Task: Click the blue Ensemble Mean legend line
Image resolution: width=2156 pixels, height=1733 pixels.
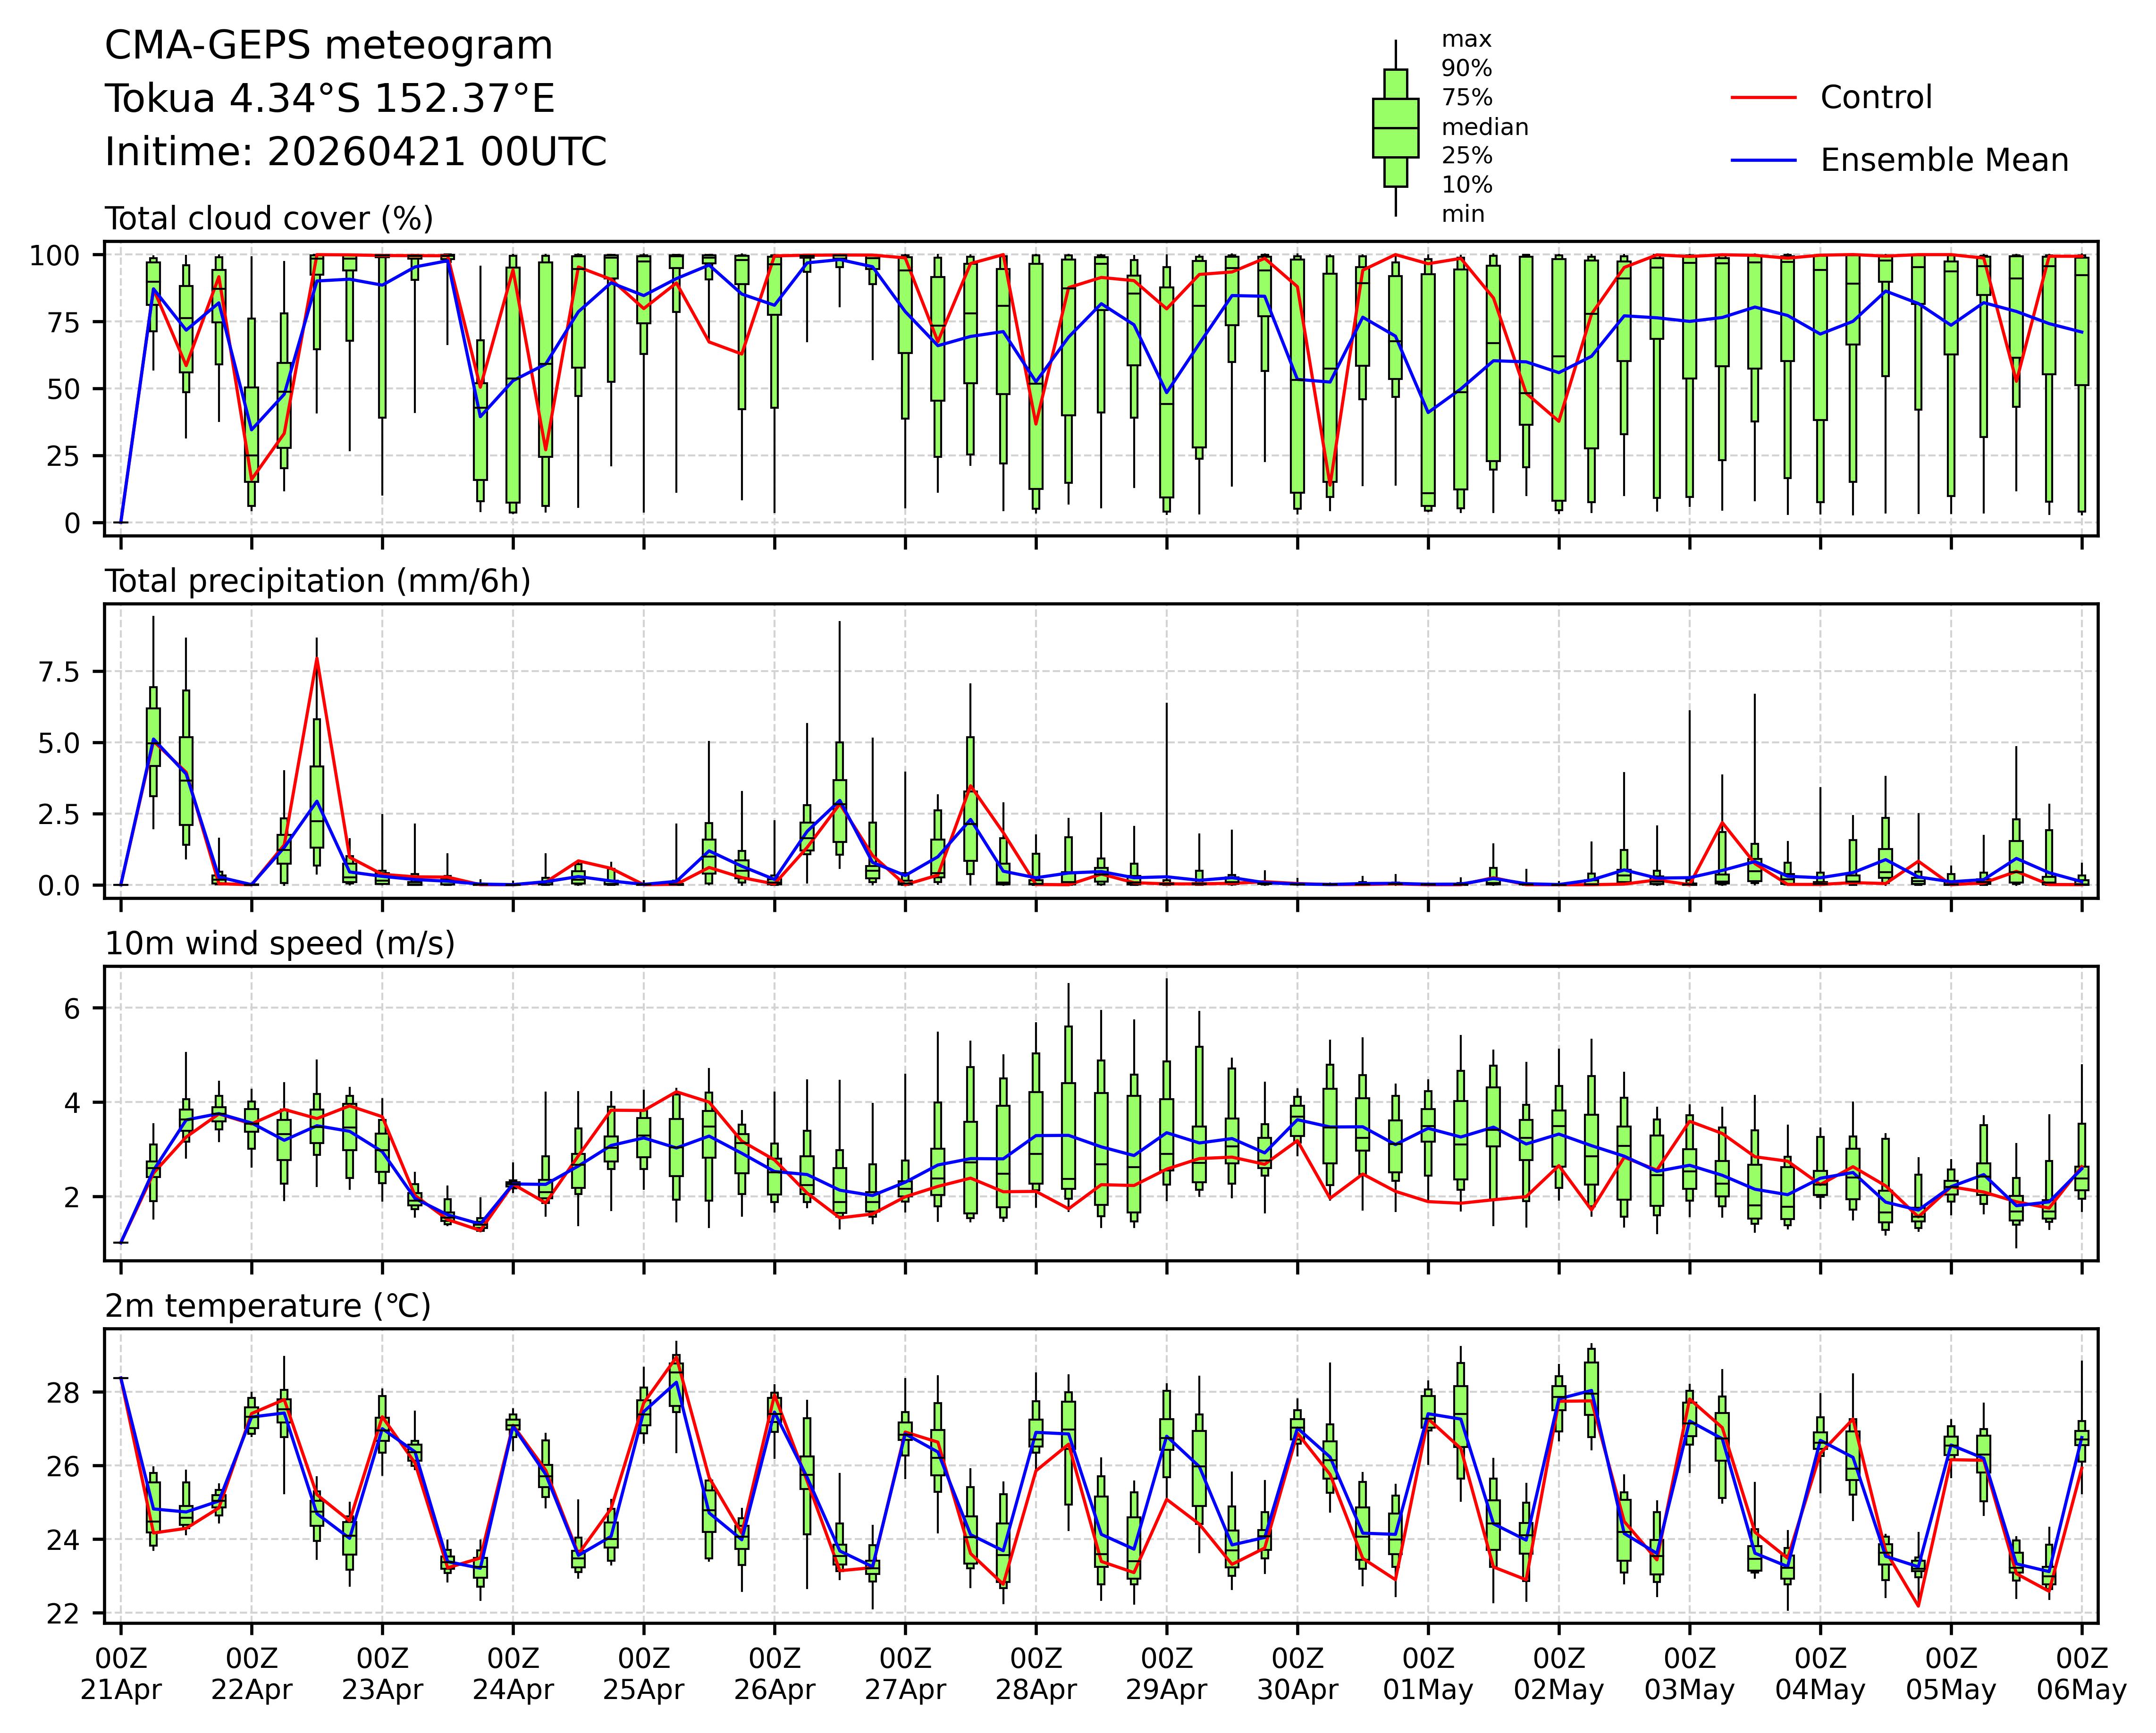Action: (1763, 160)
